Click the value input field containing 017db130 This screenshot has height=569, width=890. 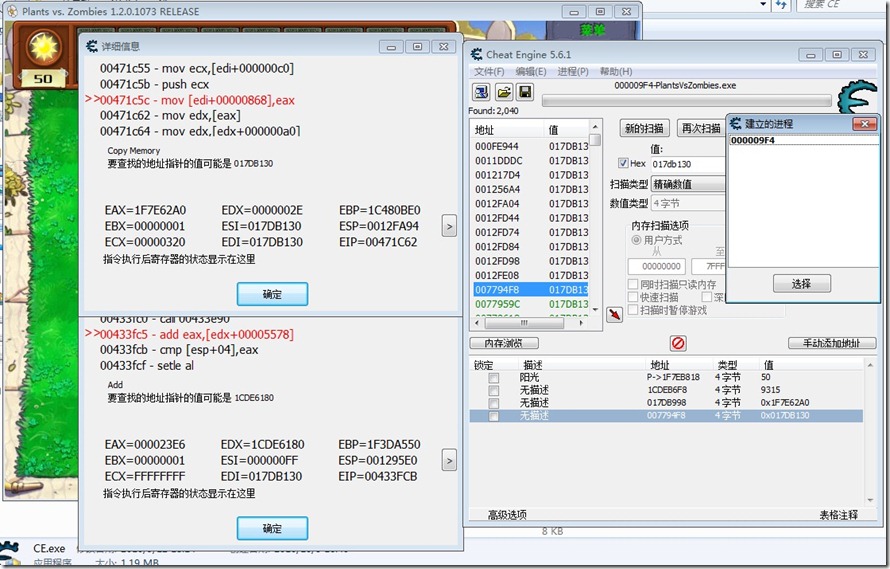[x=688, y=164]
